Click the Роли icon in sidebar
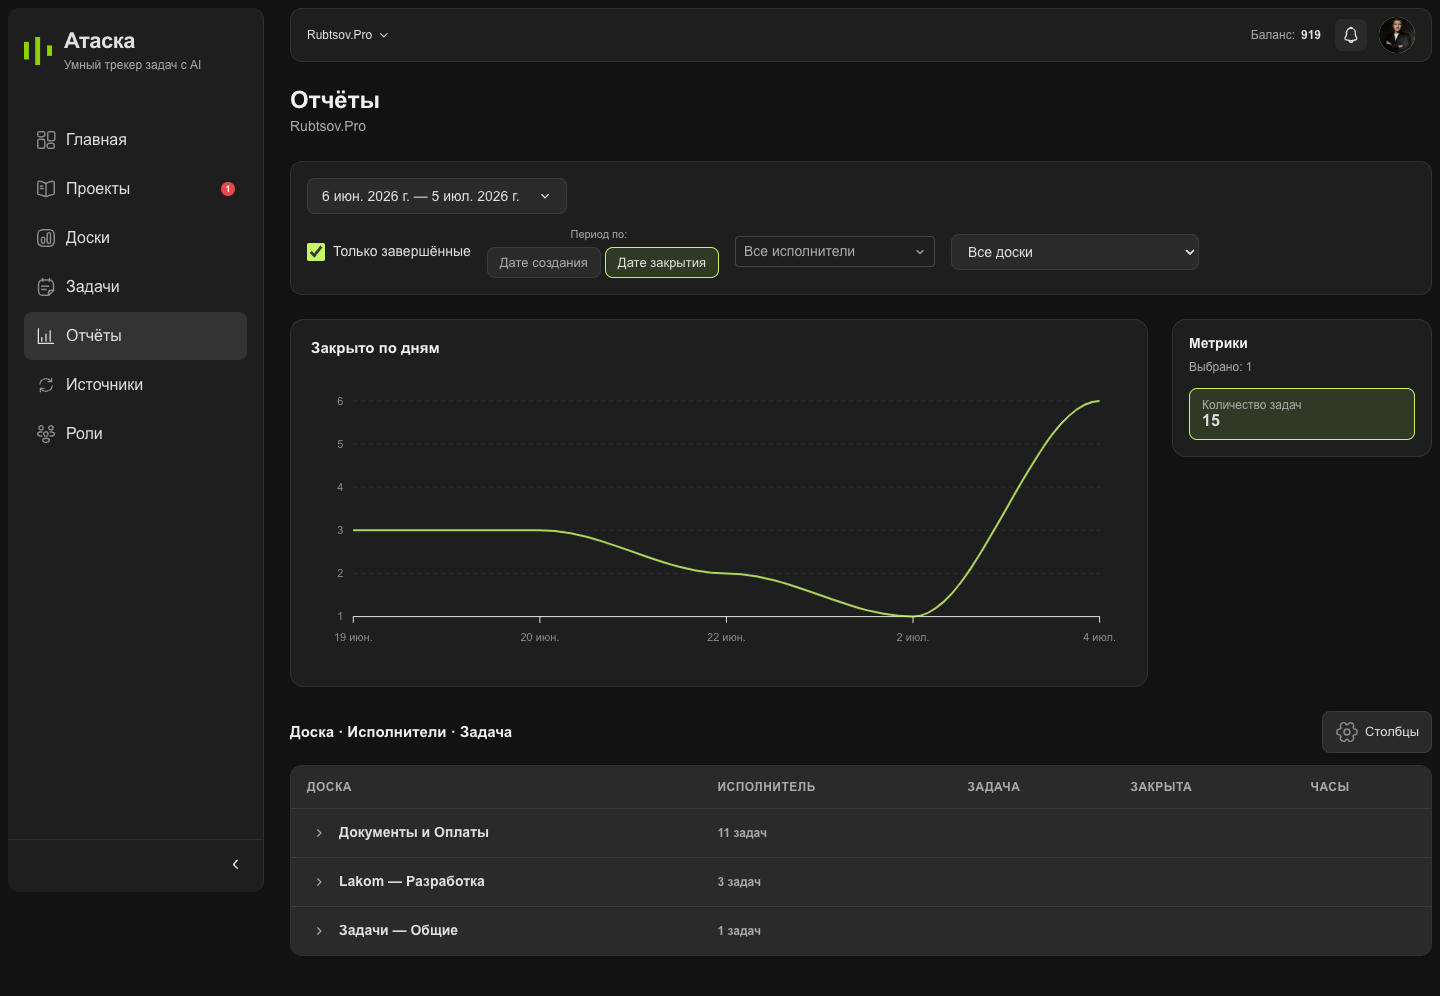The width and height of the screenshot is (1440, 996). pyautogui.click(x=46, y=434)
